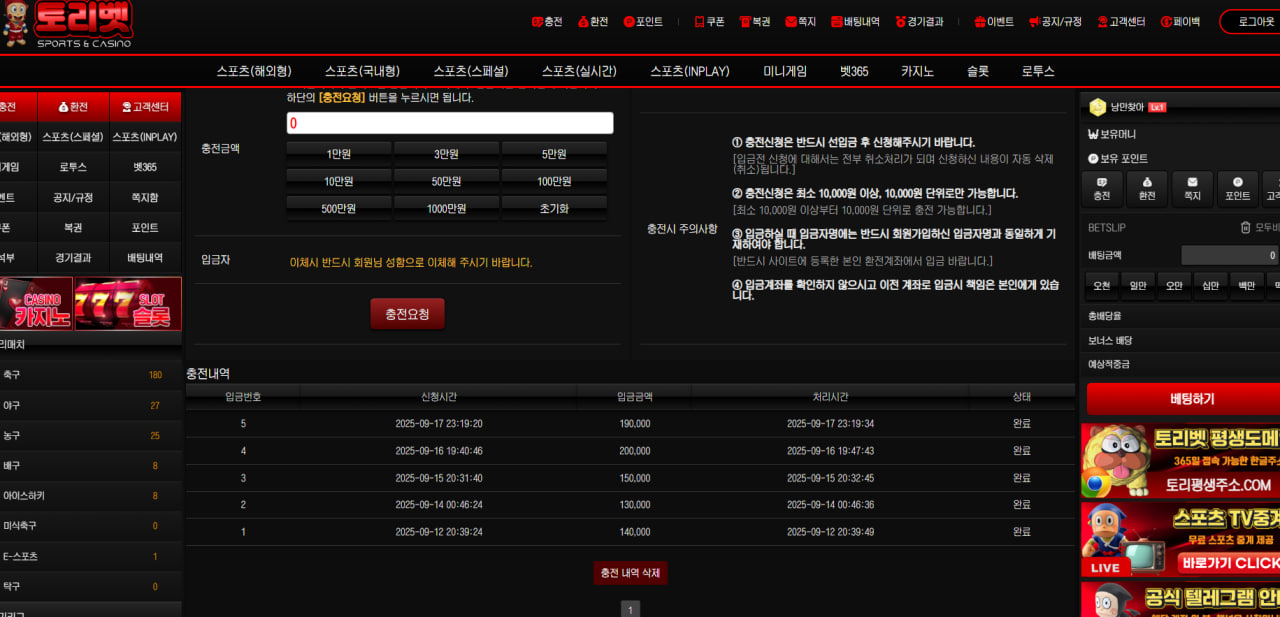The image size is (1280, 617).
Task: Click the trash icon in the BETSLIP header
Action: click(1245, 228)
